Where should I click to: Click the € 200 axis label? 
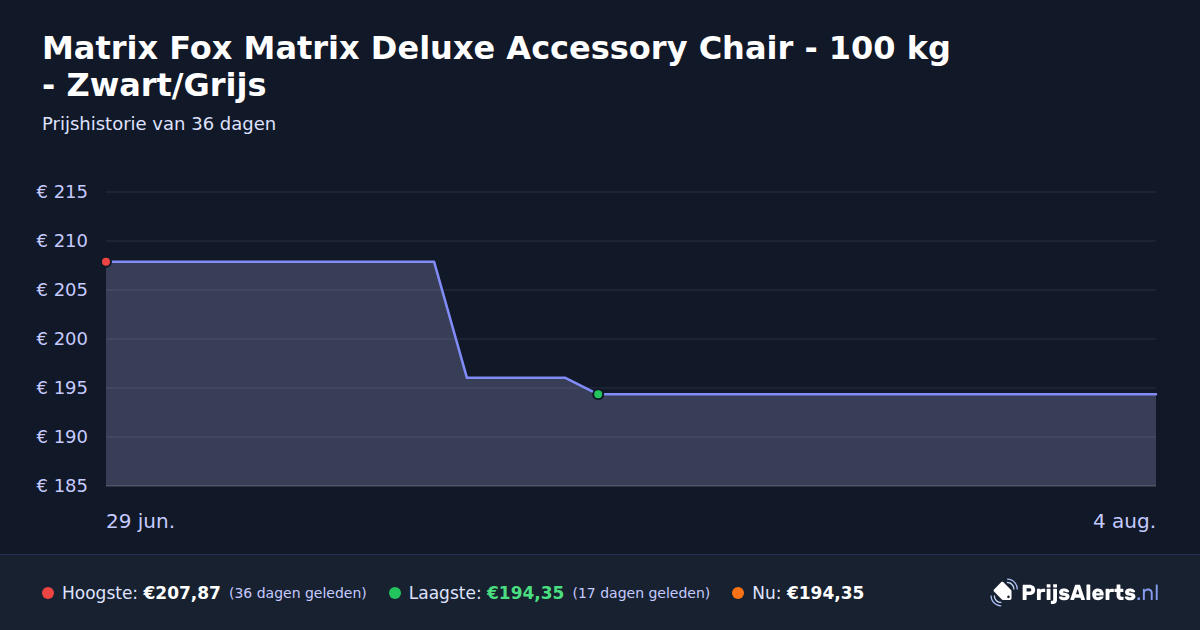click(x=62, y=339)
